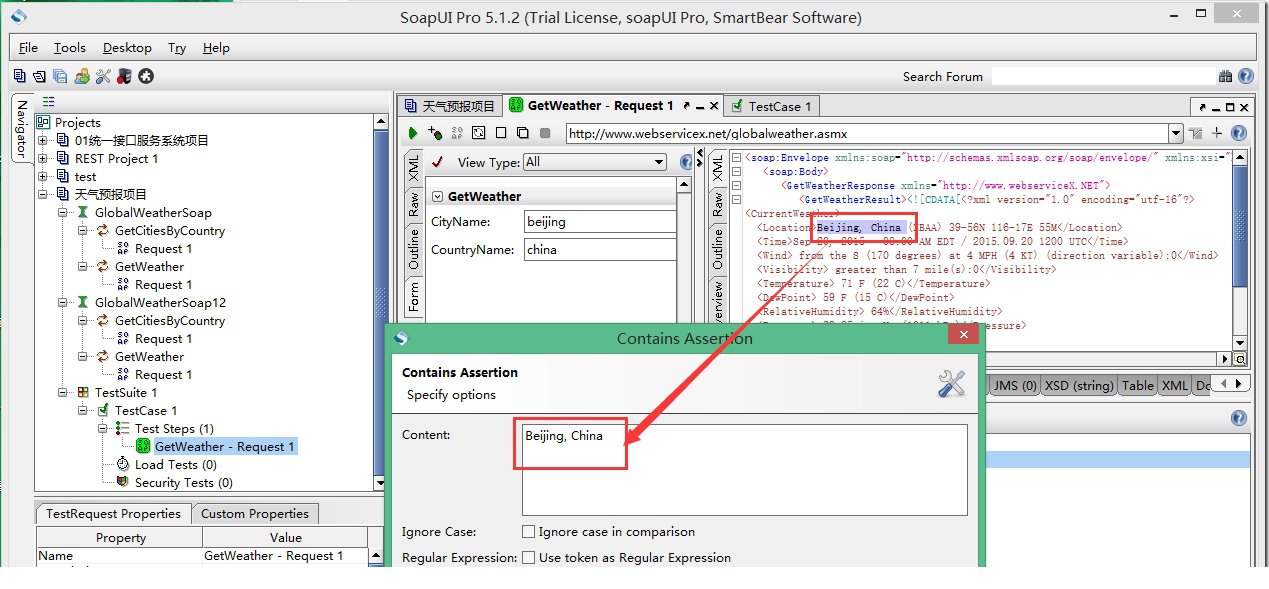Open the Try menu
Image resolution: width=1269 pixels, height=589 pixels.
pyautogui.click(x=177, y=47)
